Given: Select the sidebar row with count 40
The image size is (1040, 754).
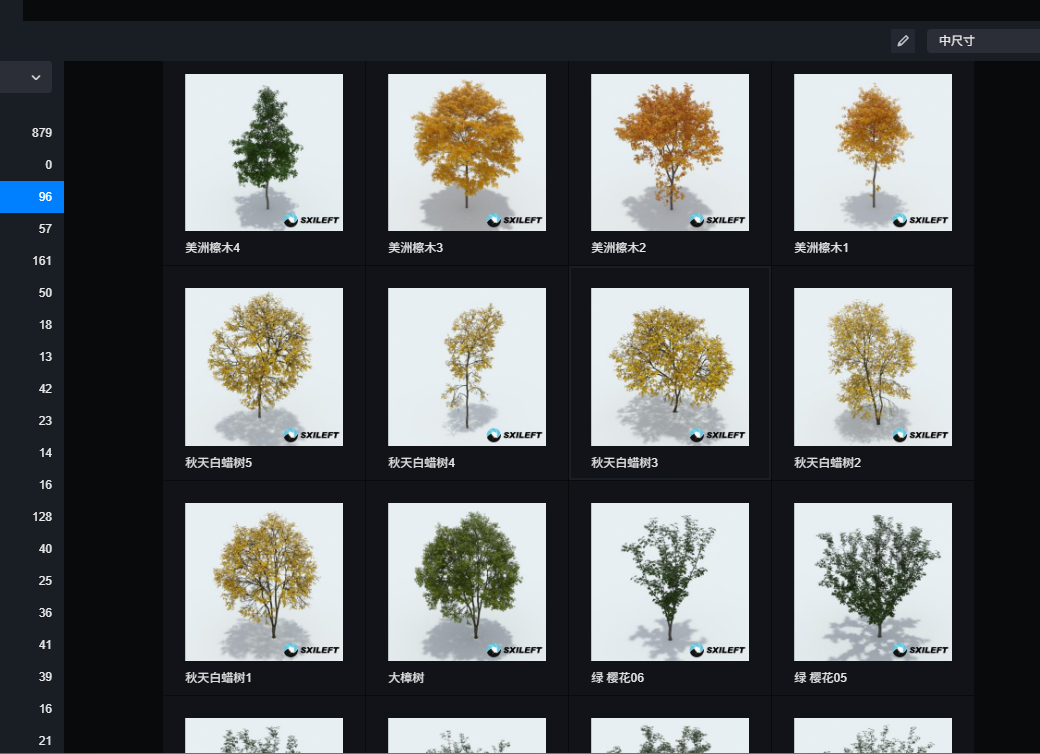Looking at the screenshot, I should 32,548.
